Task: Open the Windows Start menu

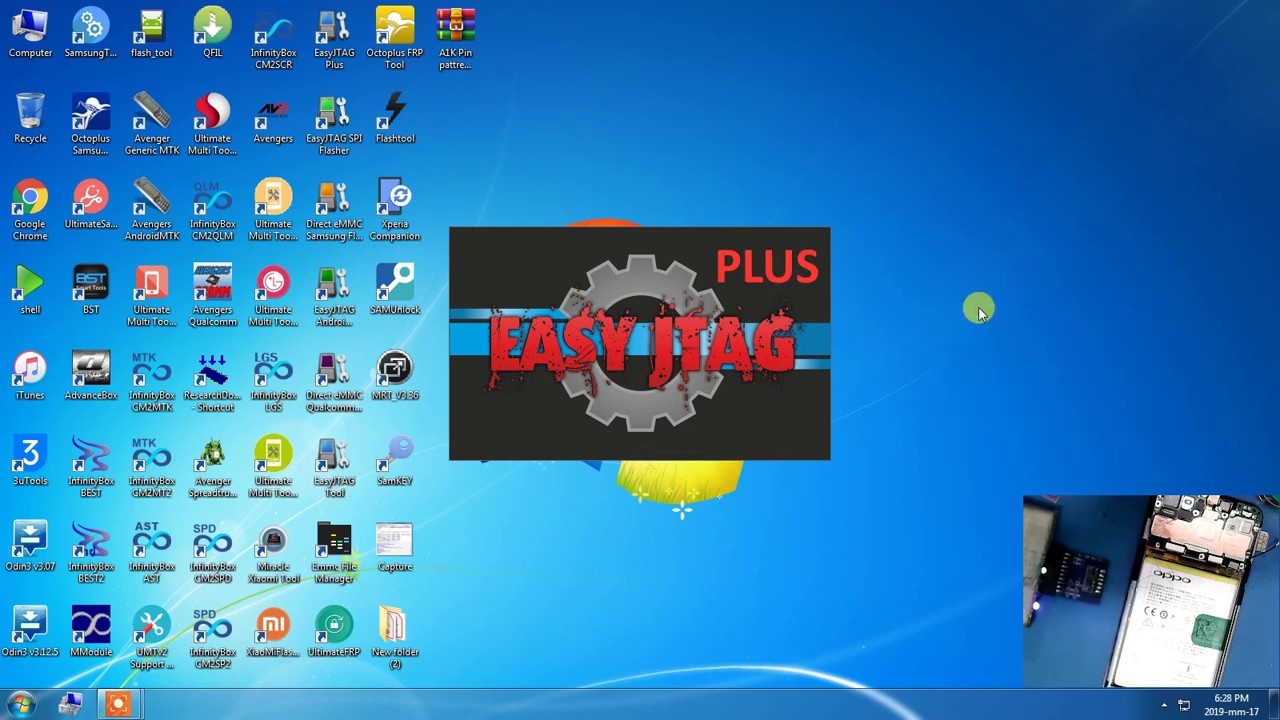Action: coord(21,704)
